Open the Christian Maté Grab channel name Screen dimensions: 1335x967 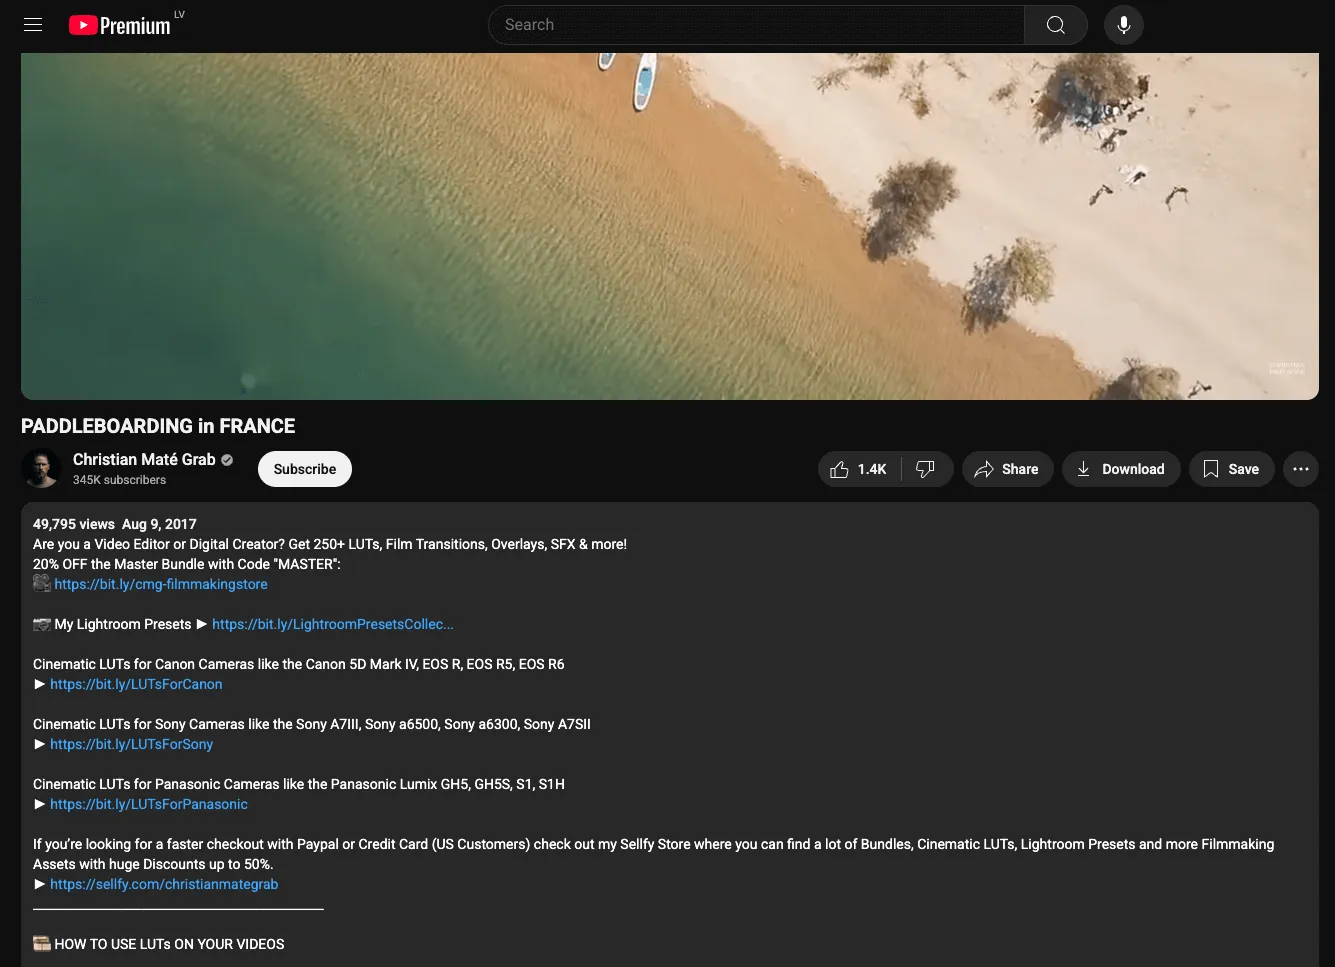[x=144, y=459]
